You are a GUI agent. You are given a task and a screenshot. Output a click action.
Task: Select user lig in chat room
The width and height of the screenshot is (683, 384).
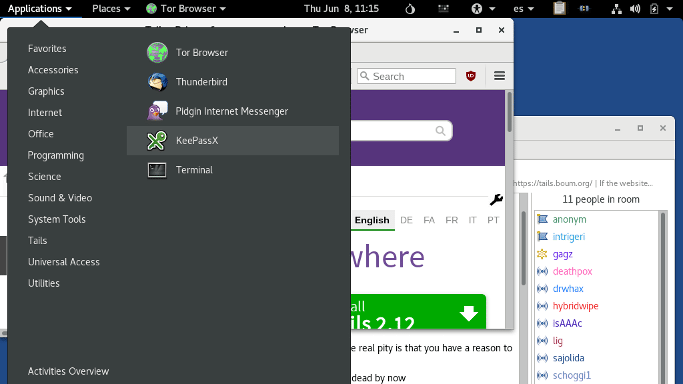(x=558, y=341)
